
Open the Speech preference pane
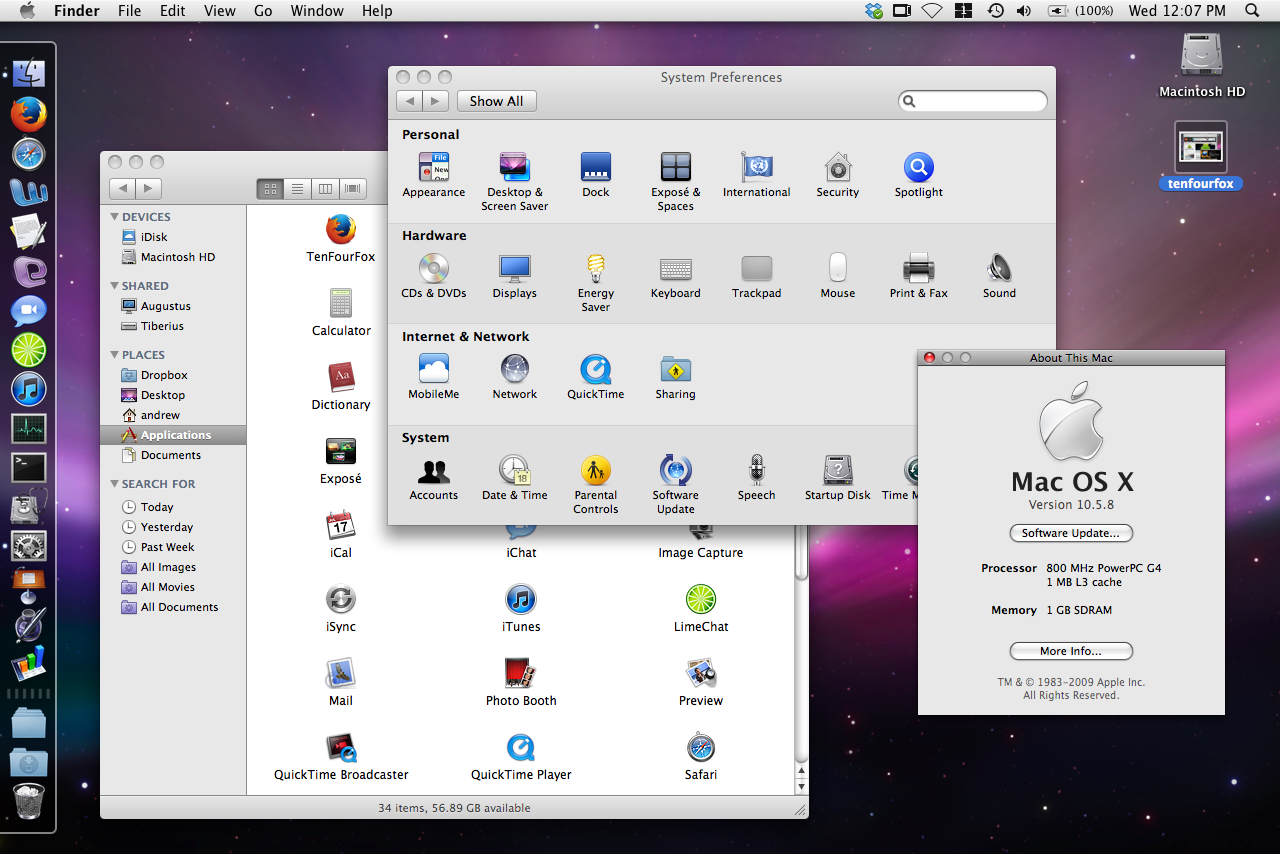(756, 470)
